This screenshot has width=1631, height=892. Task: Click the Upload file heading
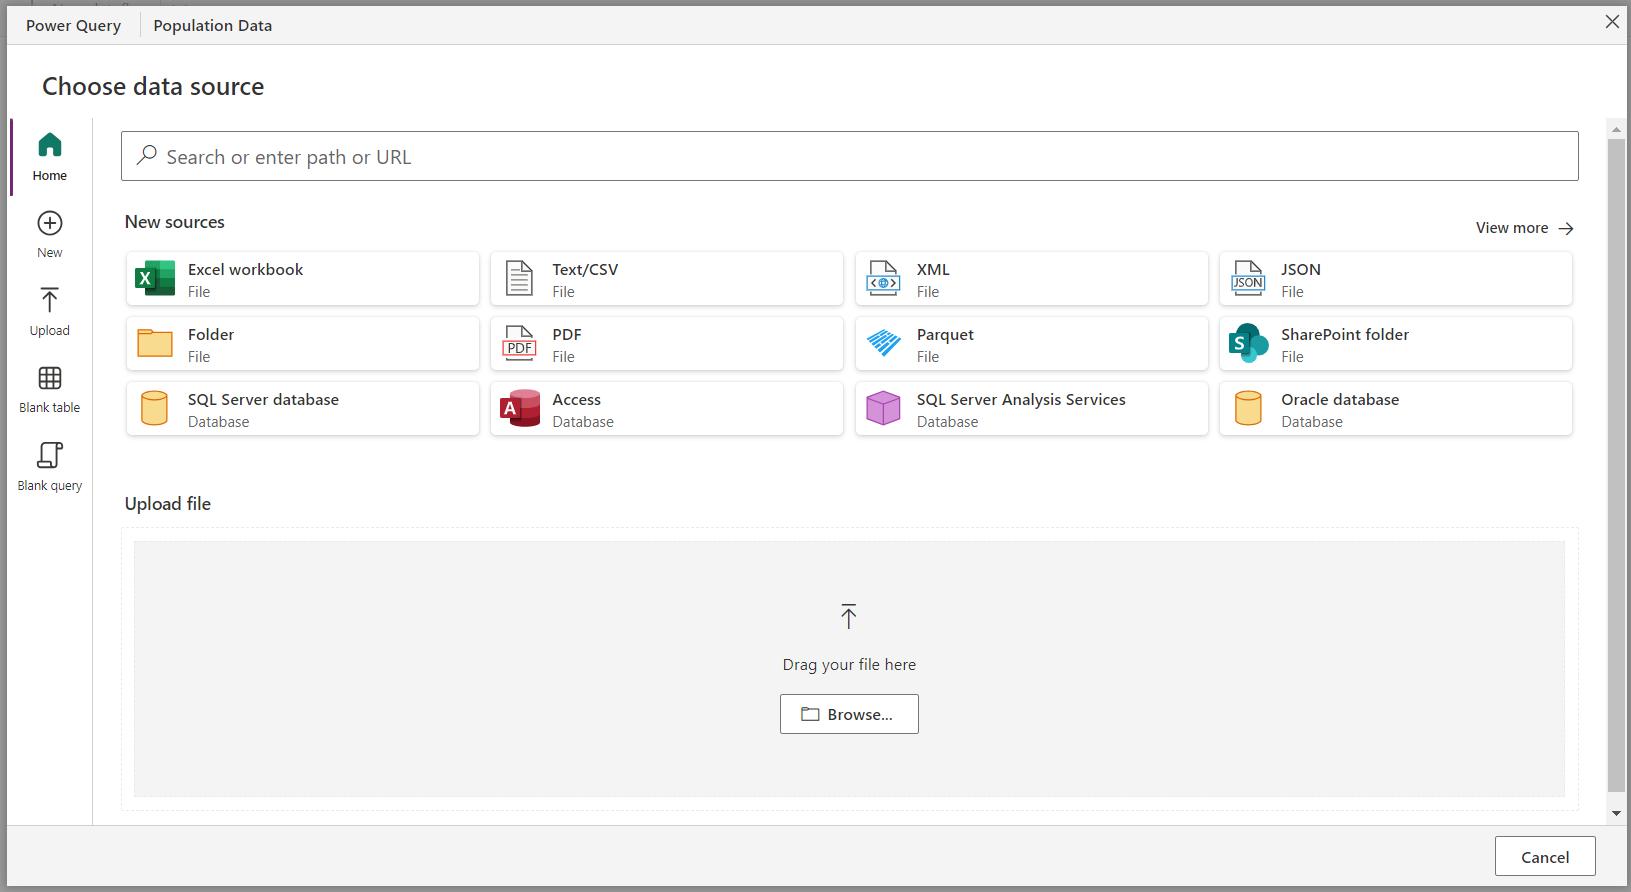pyautogui.click(x=167, y=503)
